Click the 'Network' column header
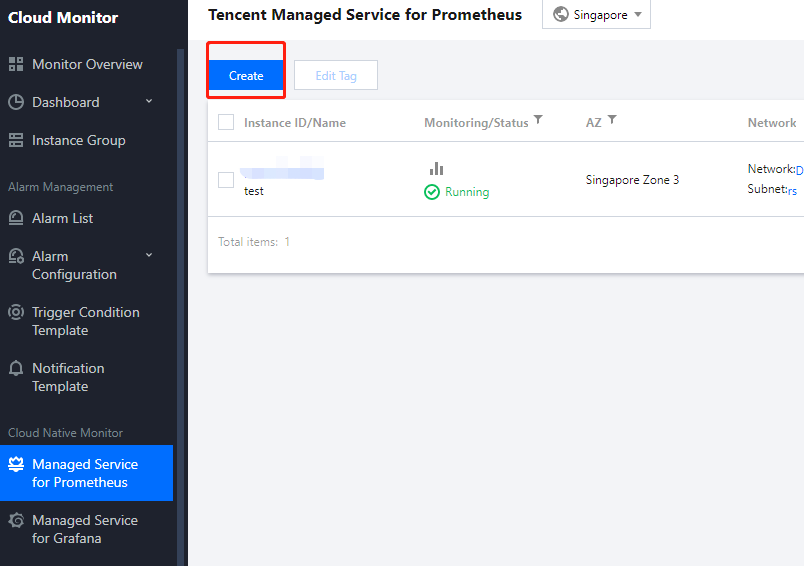The width and height of the screenshot is (804, 566). coord(772,123)
